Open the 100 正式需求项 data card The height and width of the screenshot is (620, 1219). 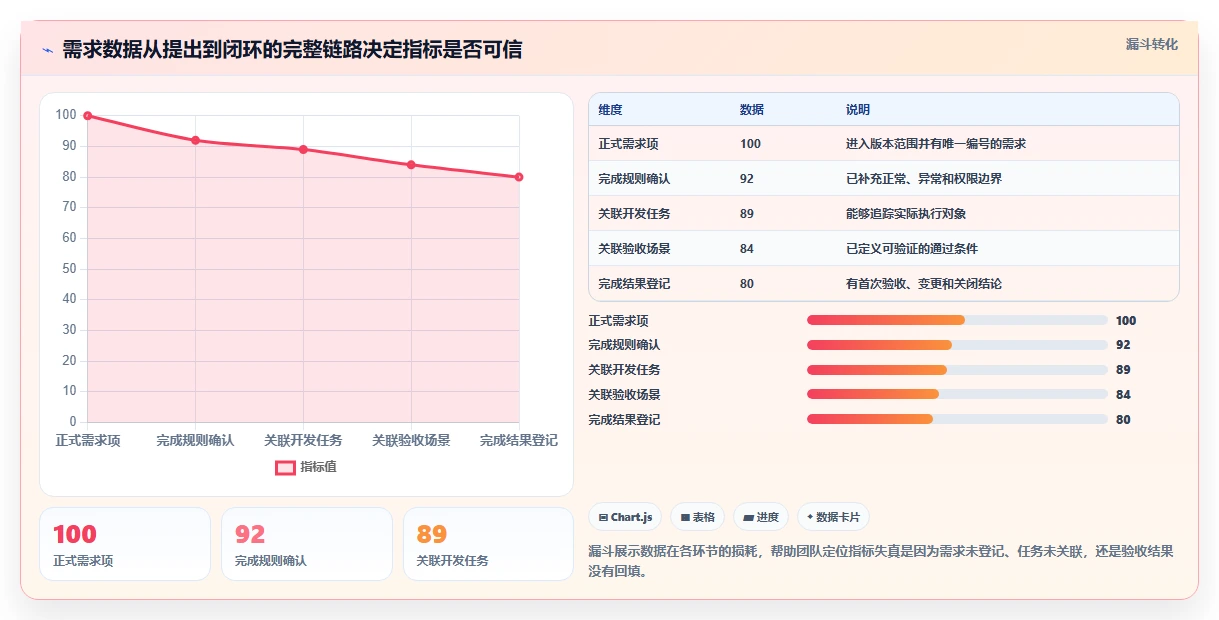click(x=125, y=544)
